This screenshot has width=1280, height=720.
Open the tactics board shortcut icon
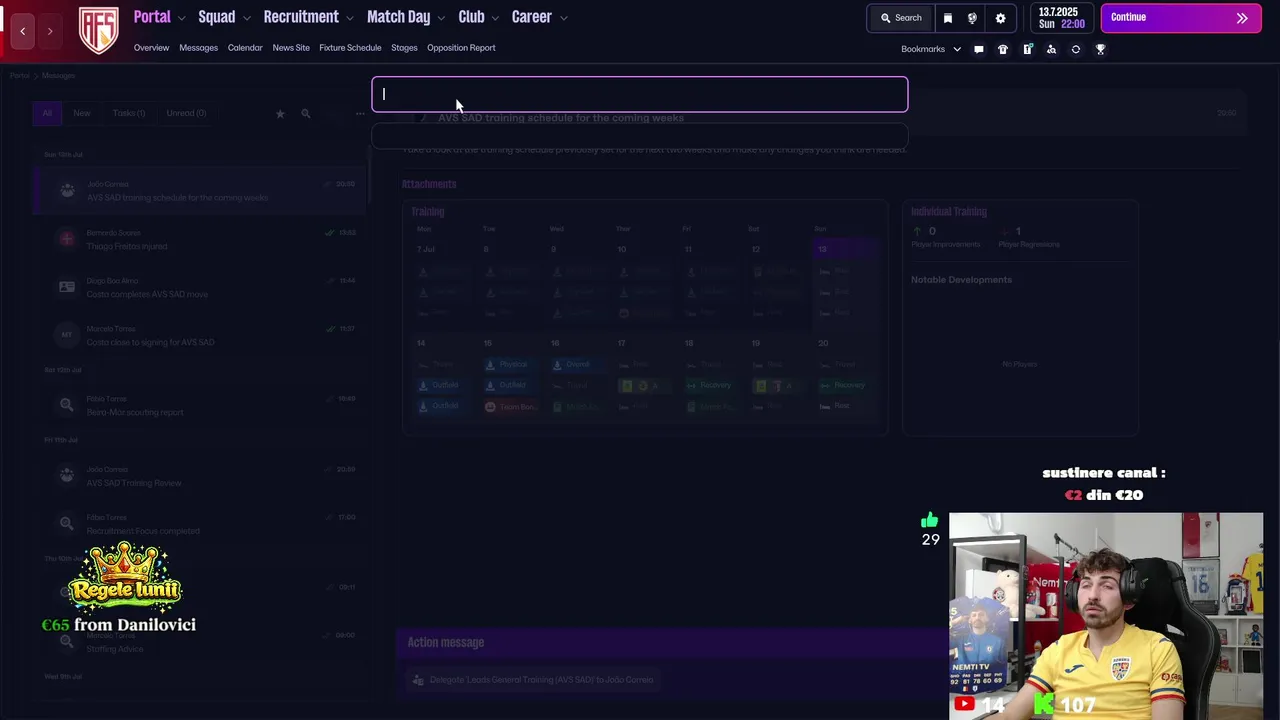(1027, 49)
